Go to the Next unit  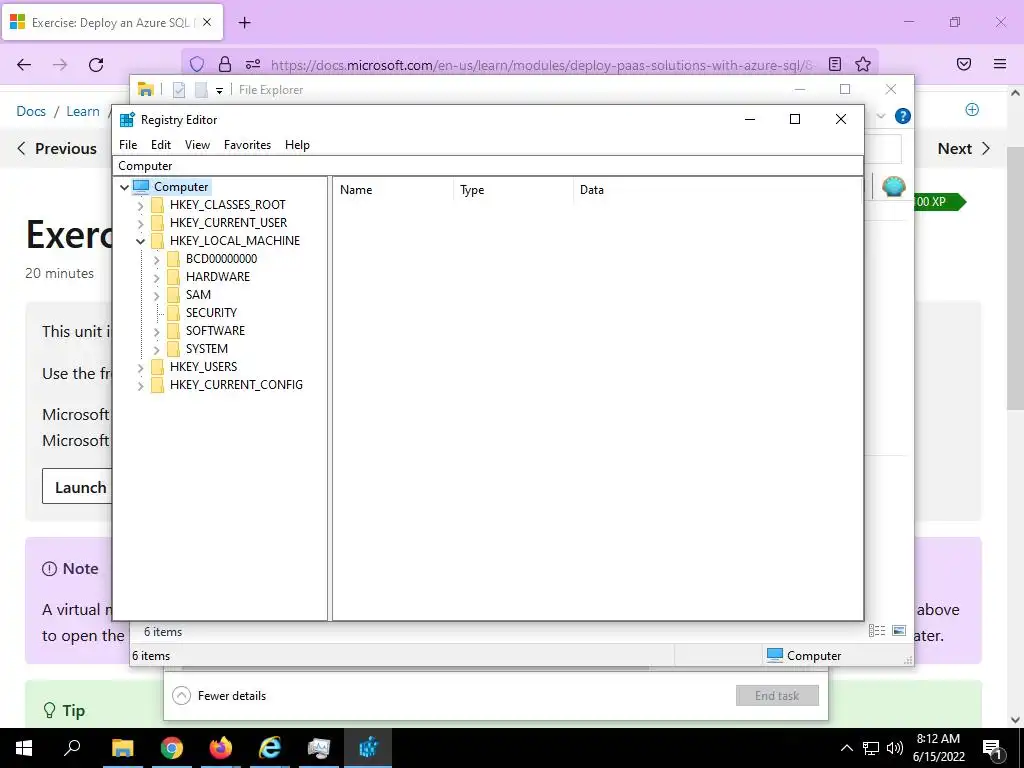pos(964,149)
